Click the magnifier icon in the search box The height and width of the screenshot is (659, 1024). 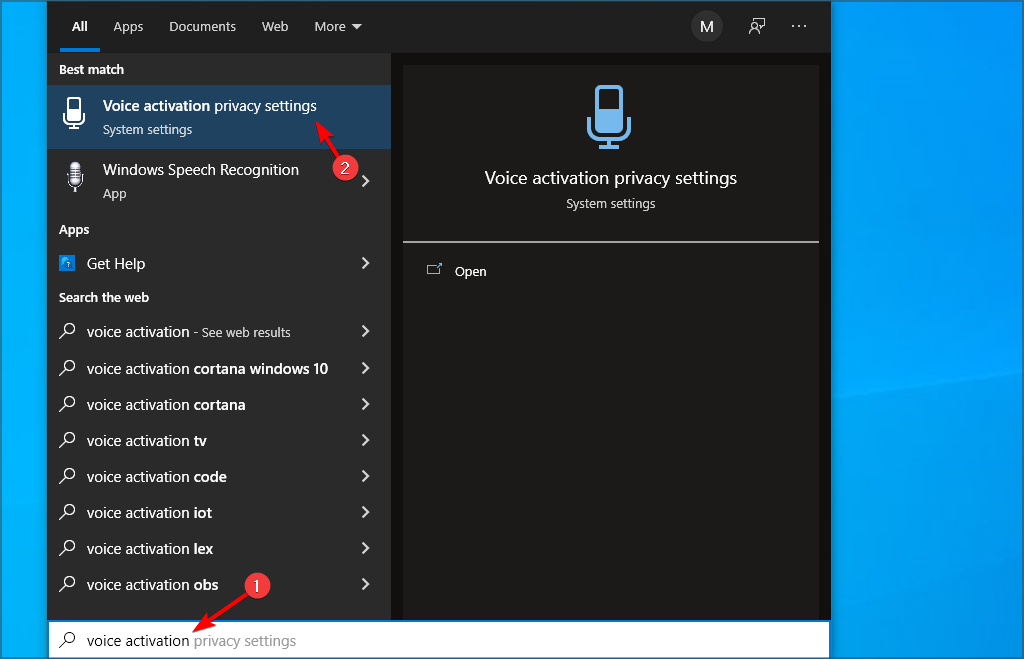[67, 640]
